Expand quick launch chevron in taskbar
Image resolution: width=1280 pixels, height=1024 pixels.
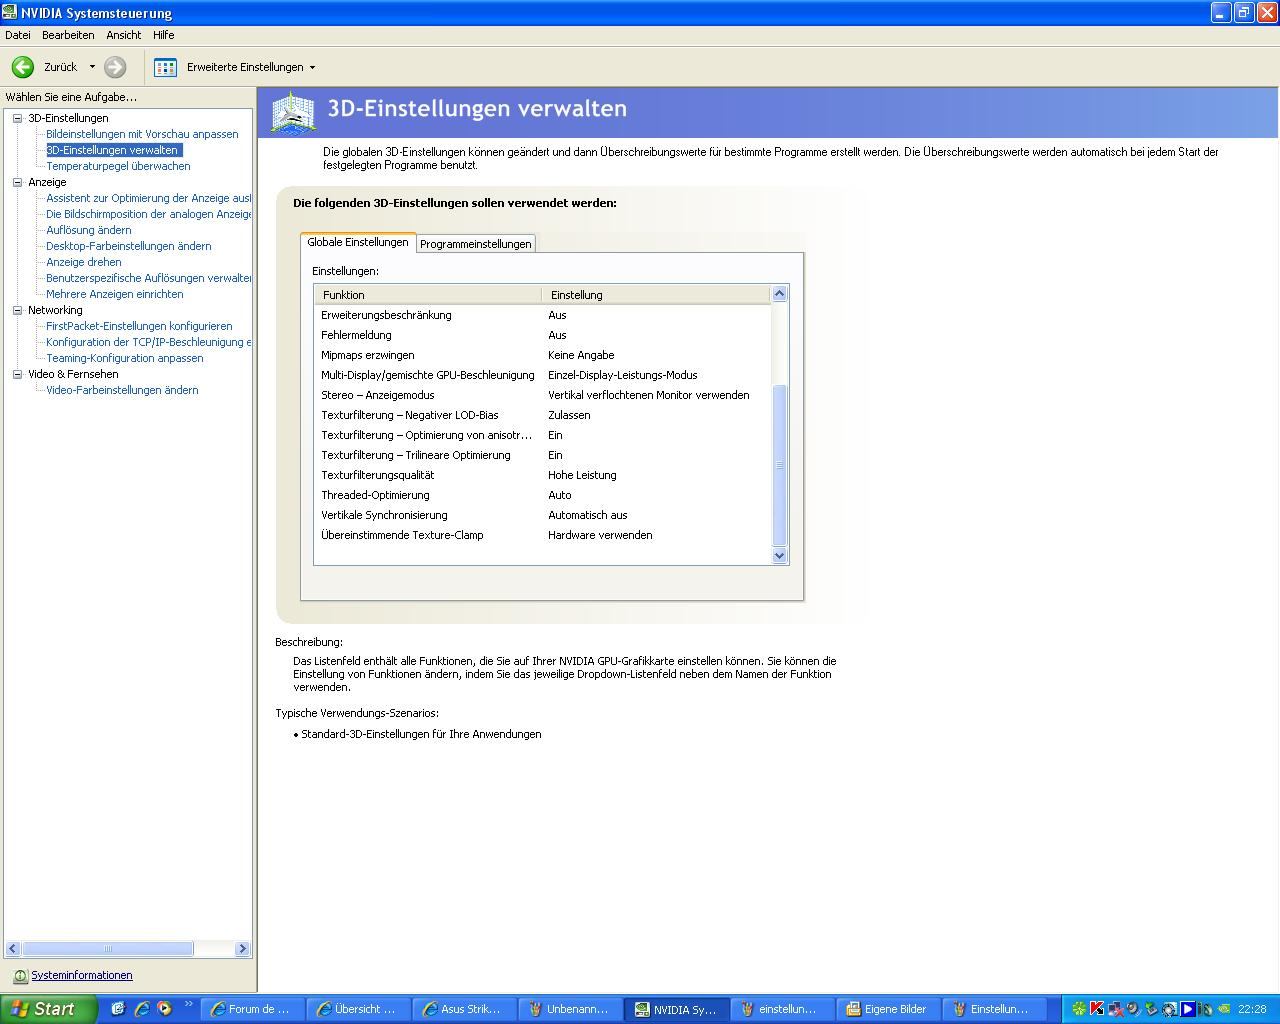pyautogui.click(x=188, y=1005)
